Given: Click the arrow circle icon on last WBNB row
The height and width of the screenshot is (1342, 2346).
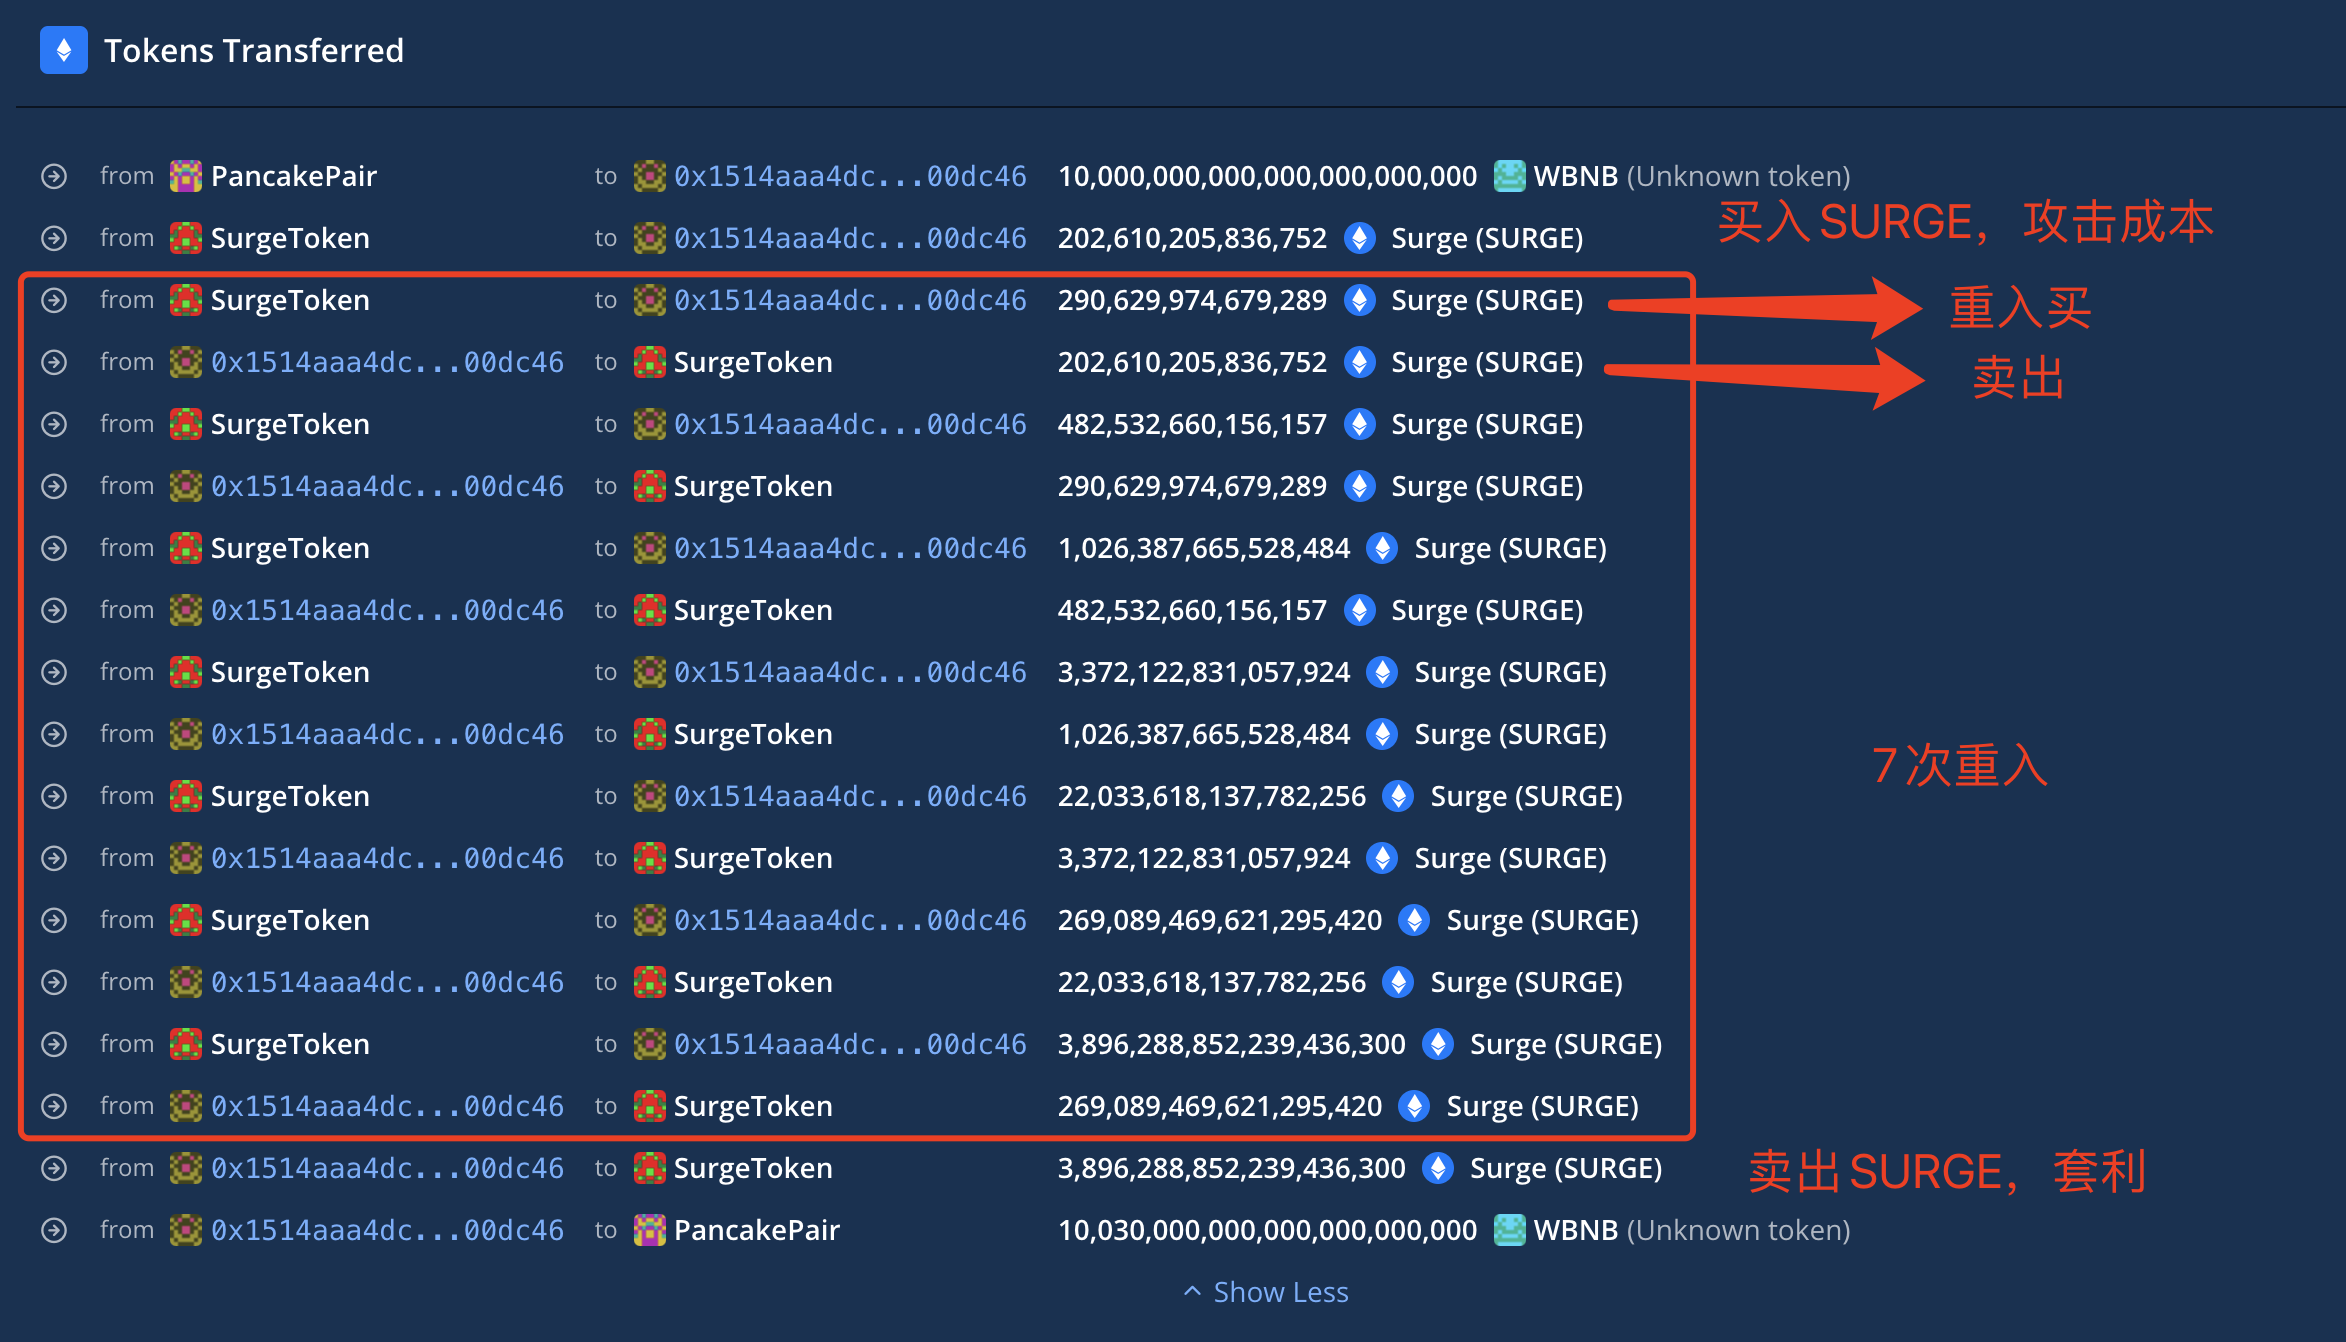Looking at the screenshot, I should (54, 1230).
